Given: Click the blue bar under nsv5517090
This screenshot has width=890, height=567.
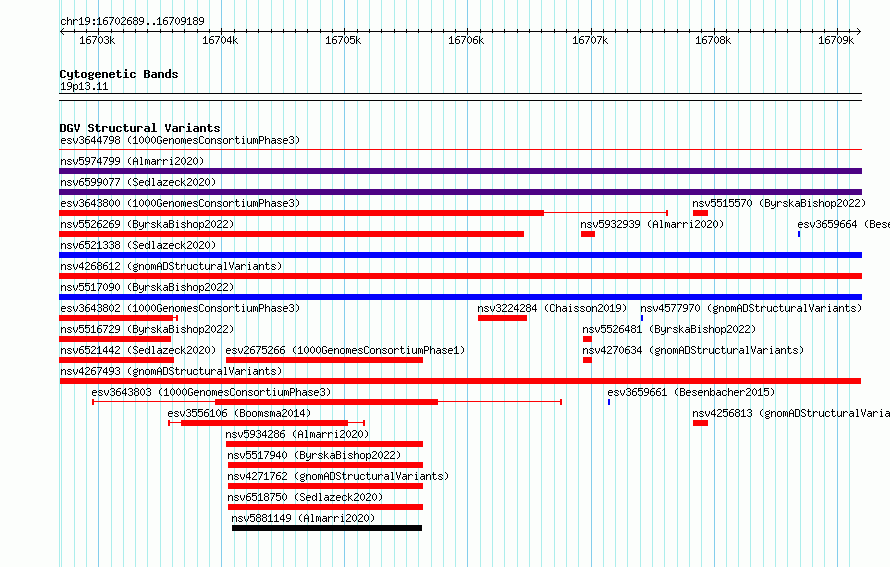Looking at the screenshot, I should click(460, 297).
